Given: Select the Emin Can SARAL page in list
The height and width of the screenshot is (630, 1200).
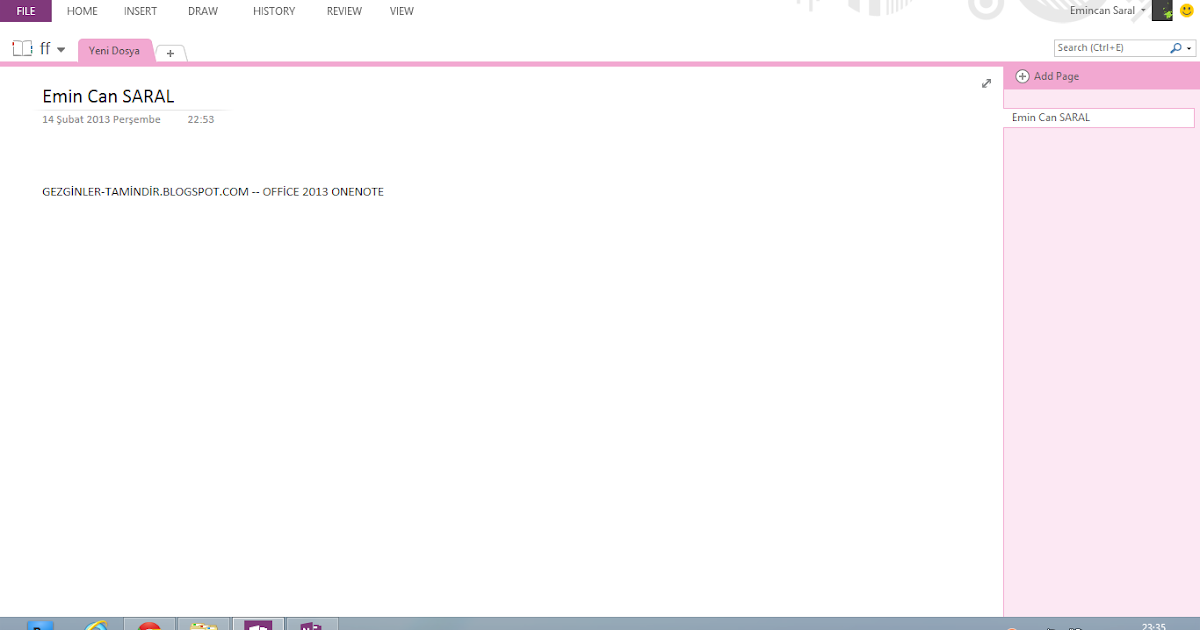Looking at the screenshot, I should [1099, 118].
